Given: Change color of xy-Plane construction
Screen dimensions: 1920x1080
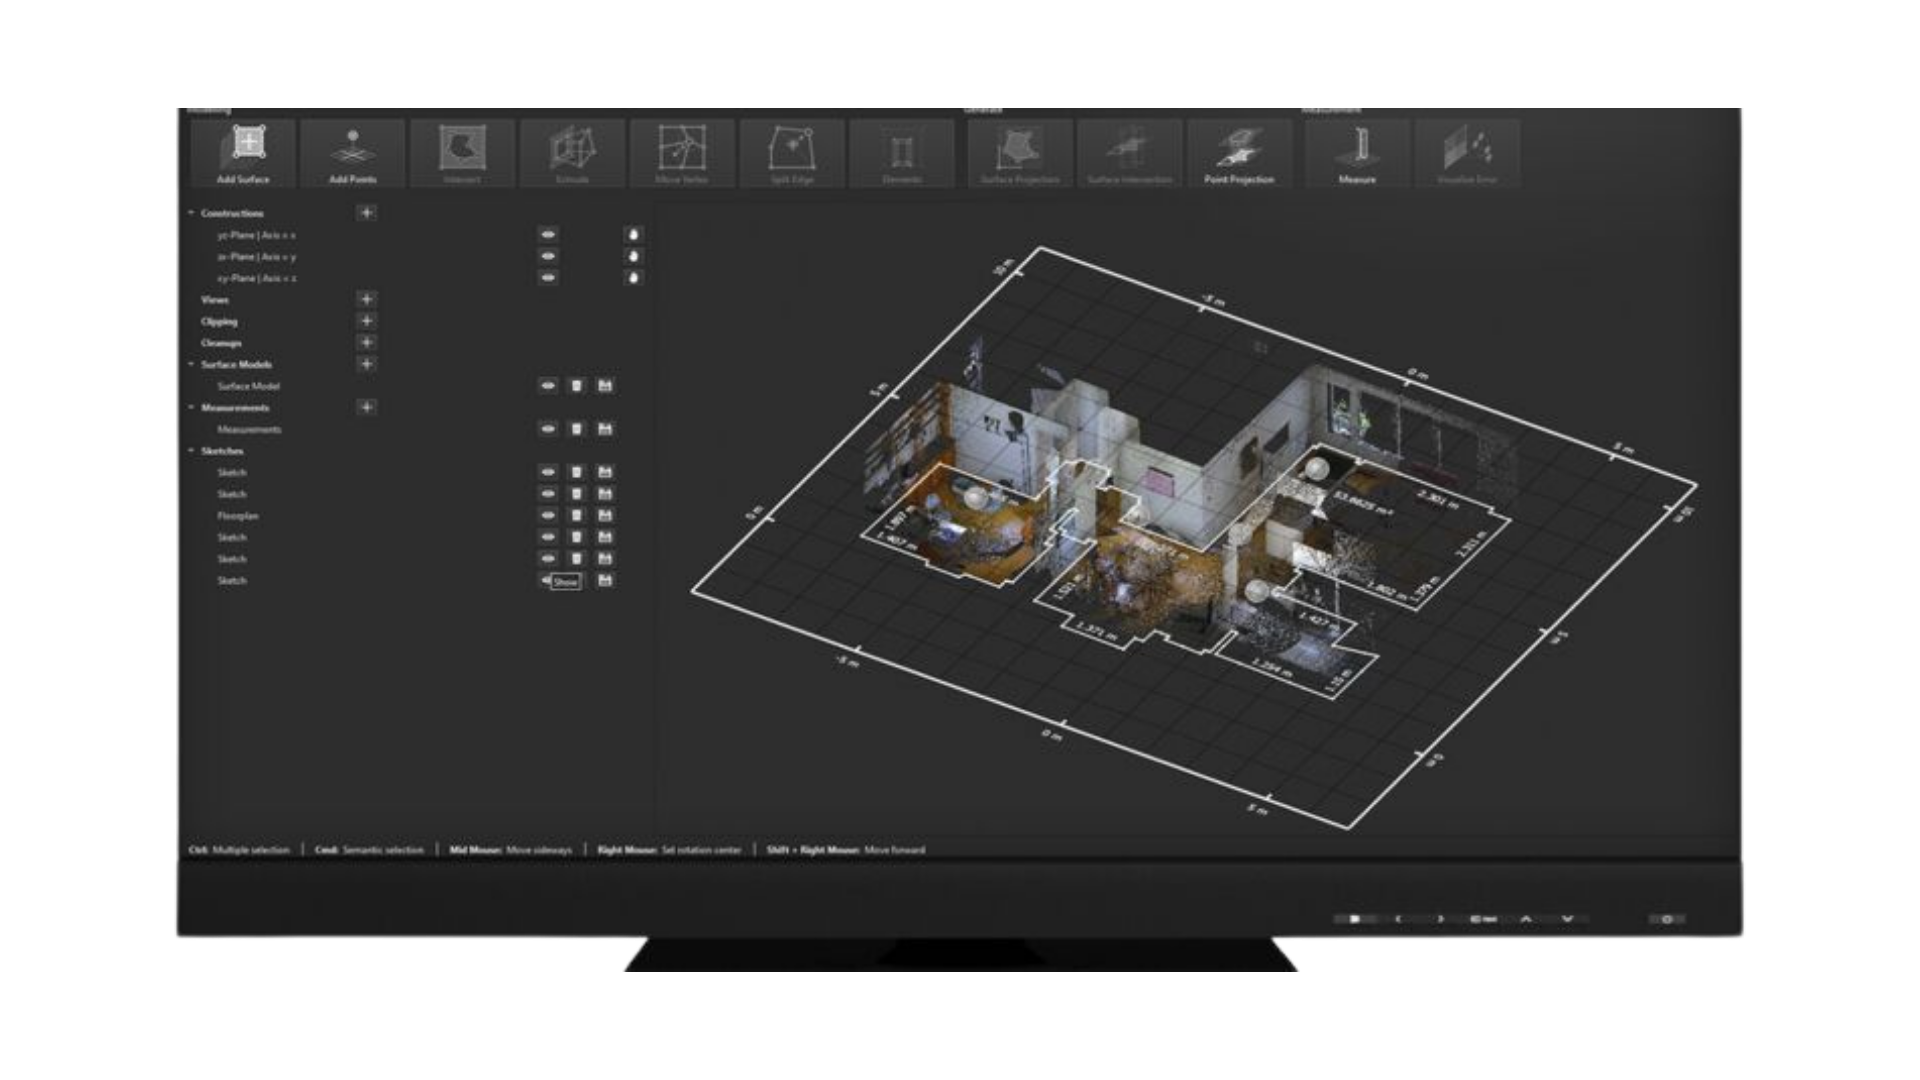Looking at the screenshot, I should [633, 278].
